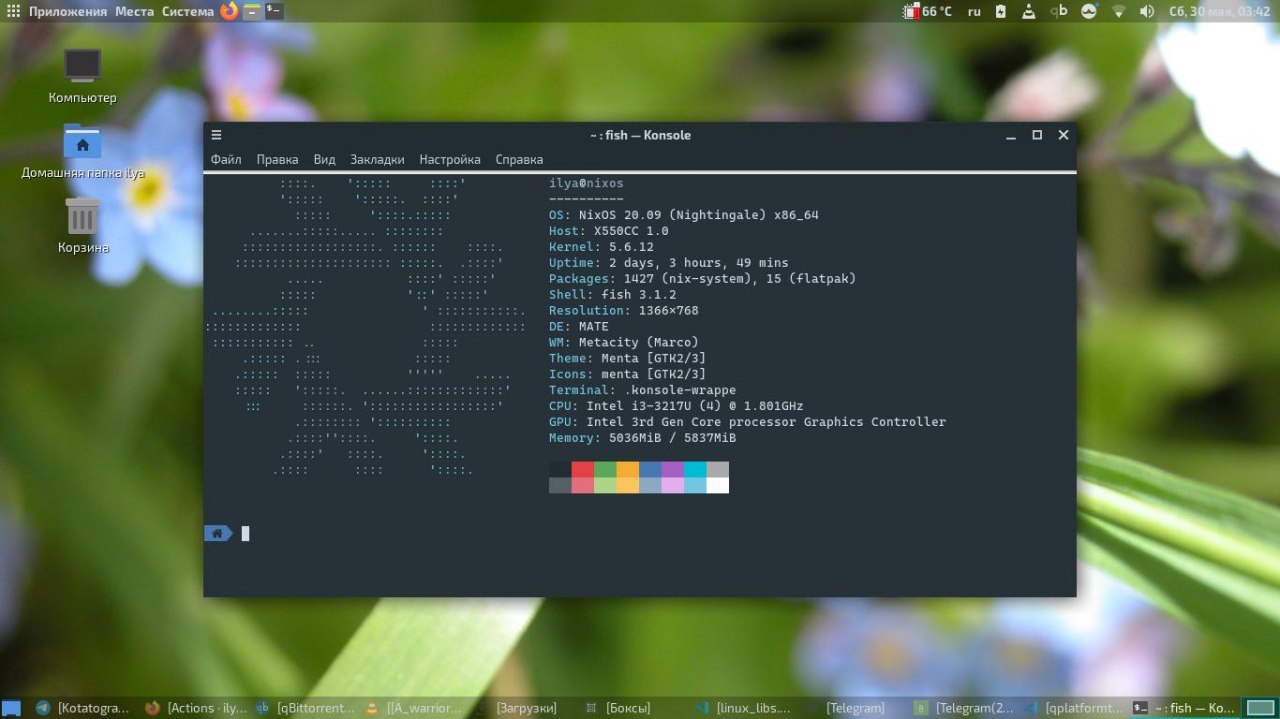
Task: Launch the terminal from the top panel
Action: pyautogui.click(x=274, y=11)
